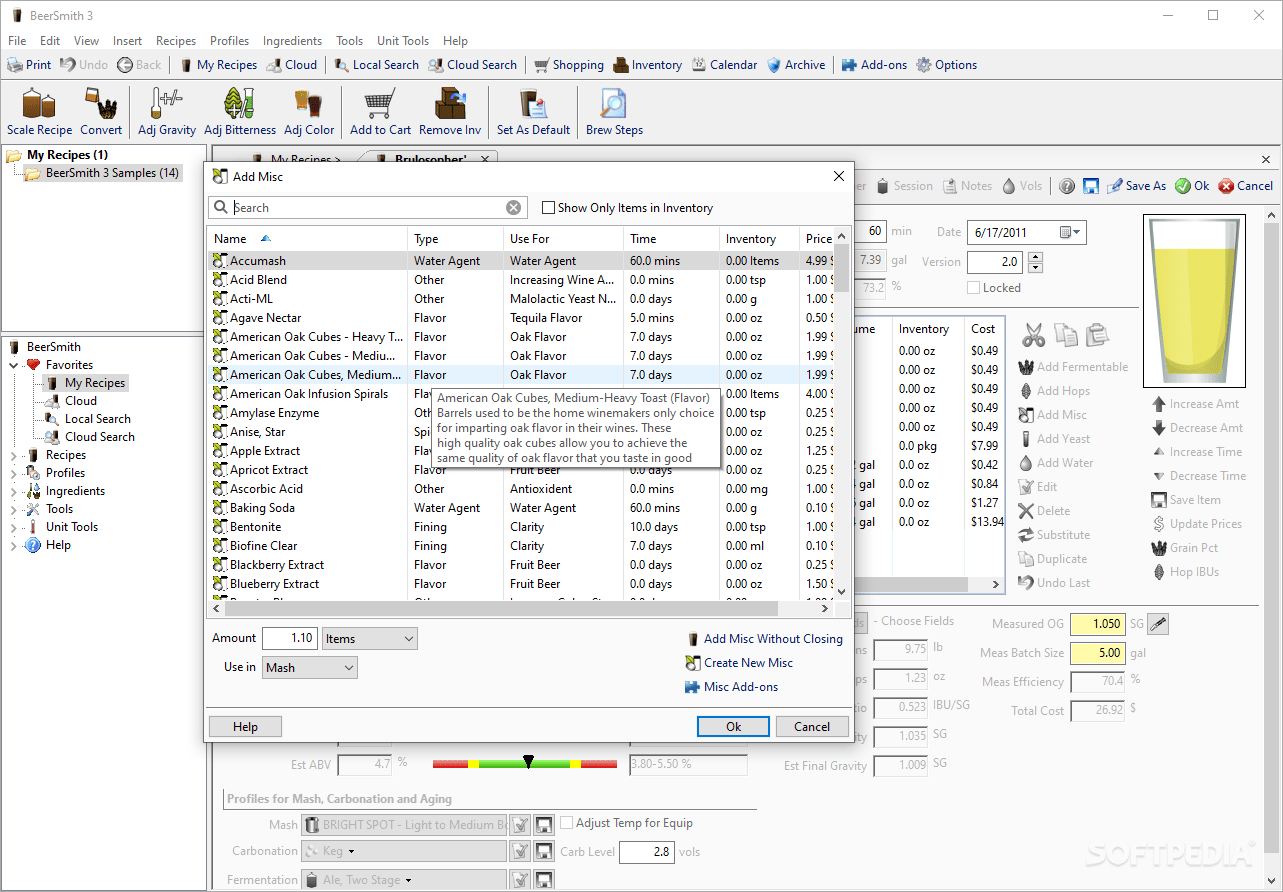
Task: Sort the misc list by the Type column
Action: (456, 239)
